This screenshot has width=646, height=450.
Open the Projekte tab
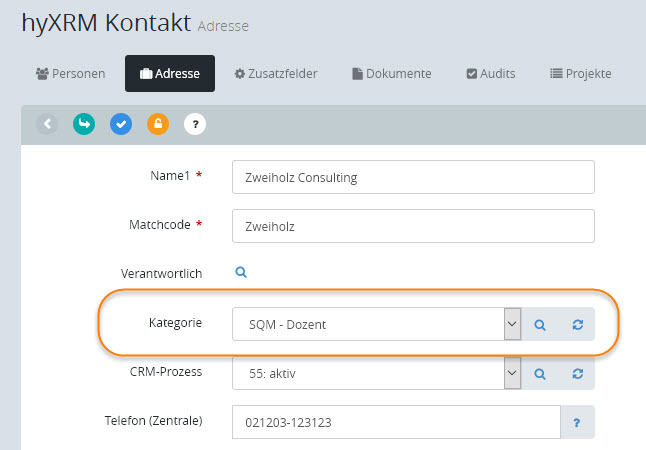point(580,73)
